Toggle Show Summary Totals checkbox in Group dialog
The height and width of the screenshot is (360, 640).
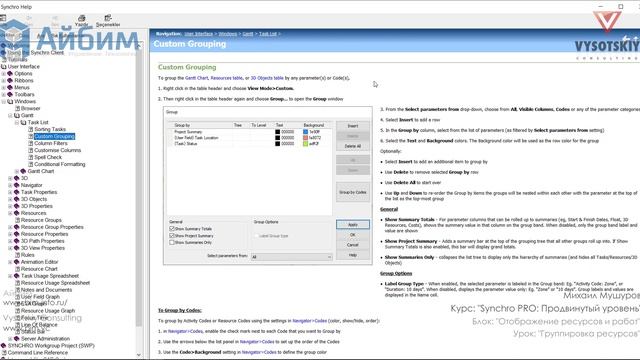[x=172, y=229]
